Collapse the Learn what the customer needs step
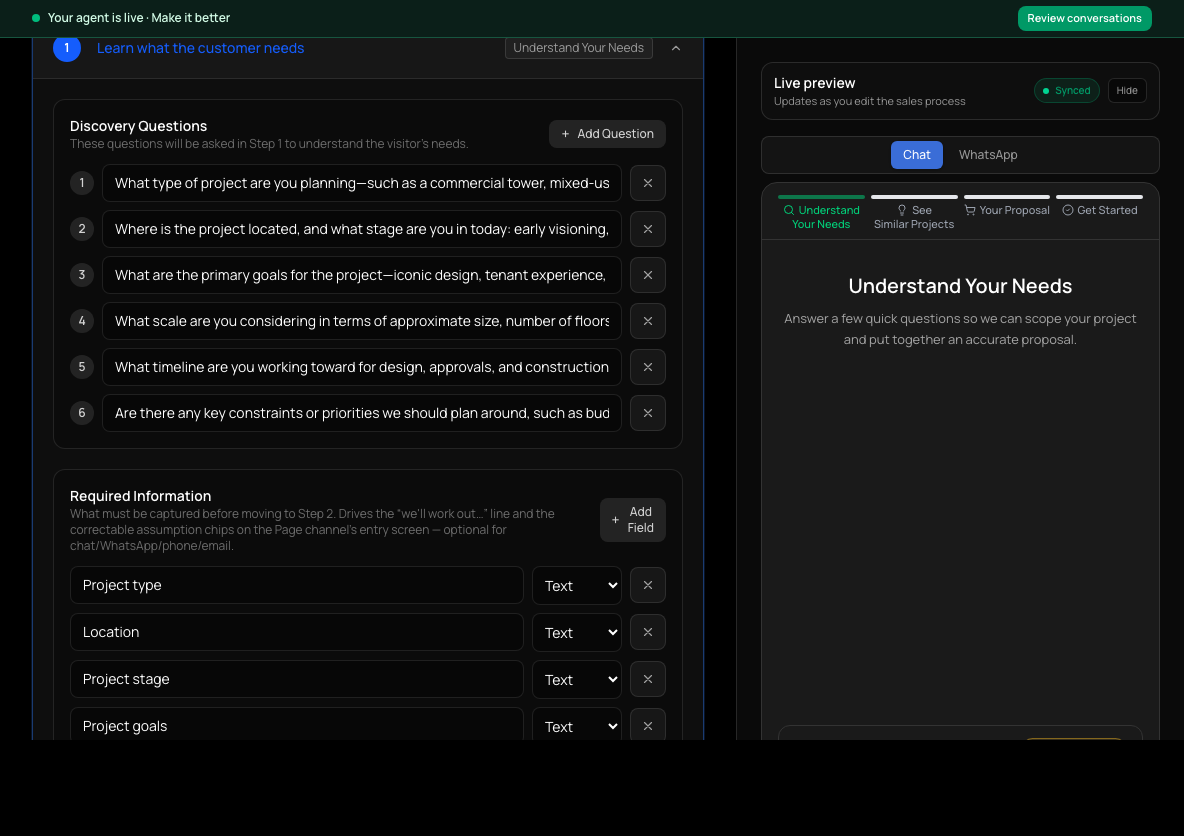The image size is (1184, 836). tap(676, 48)
